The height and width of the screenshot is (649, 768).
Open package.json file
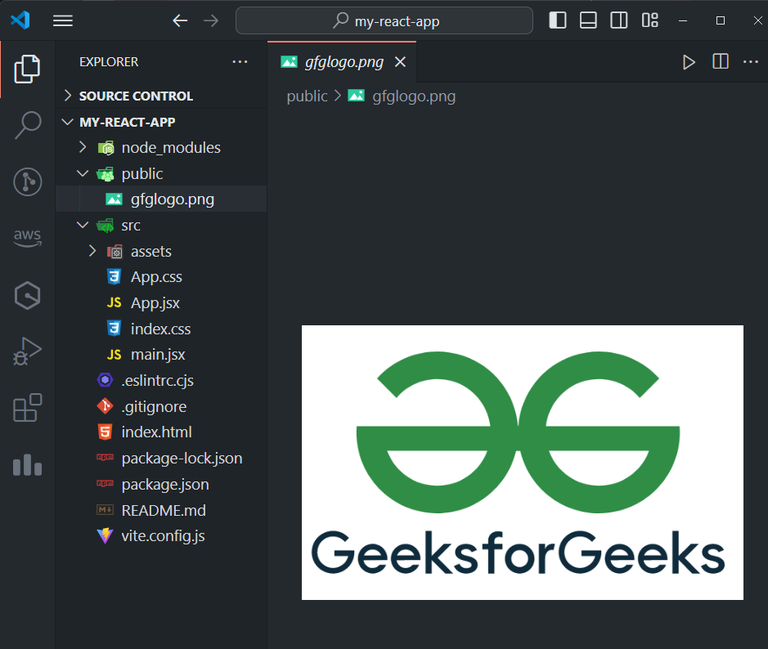(161, 484)
